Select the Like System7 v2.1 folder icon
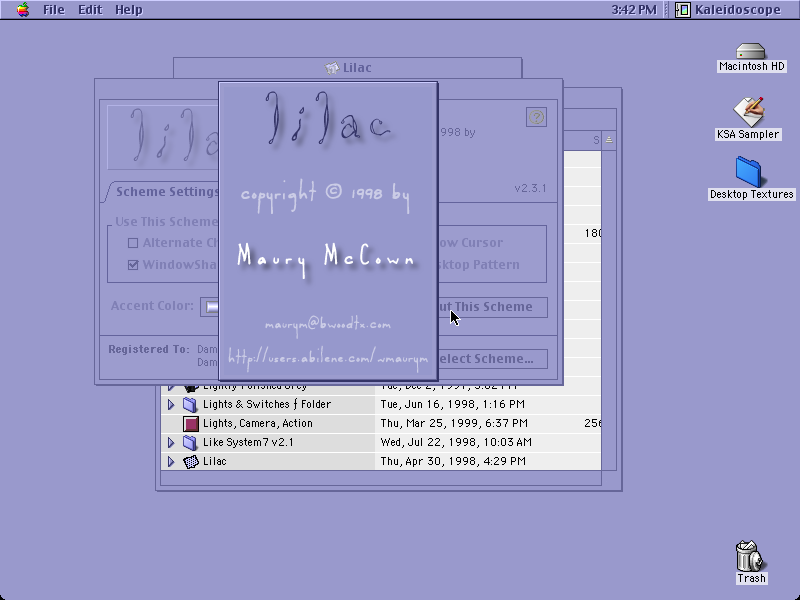Image resolution: width=800 pixels, height=600 pixels. coord(190,442)
